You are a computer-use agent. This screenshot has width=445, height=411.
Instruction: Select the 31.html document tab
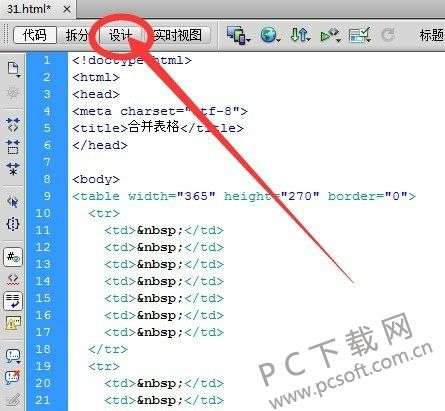(29, 9)
